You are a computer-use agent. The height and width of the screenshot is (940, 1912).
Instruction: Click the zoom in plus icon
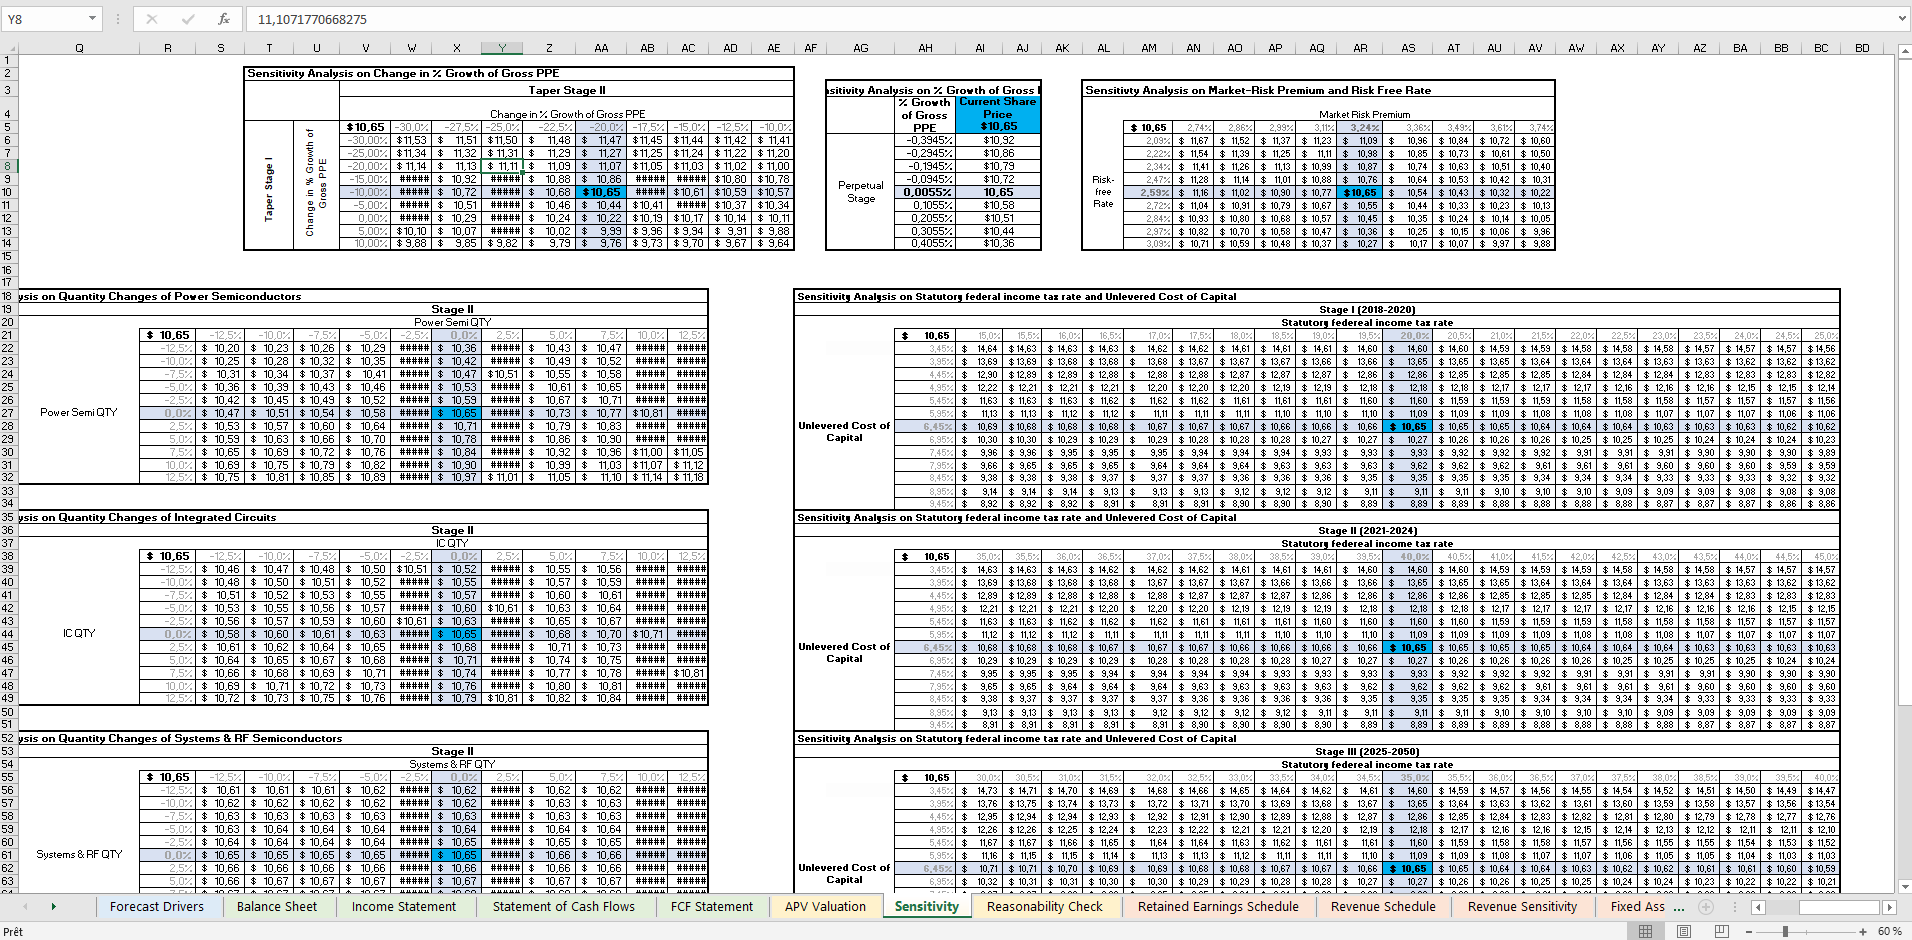(x=1863, y=931)
